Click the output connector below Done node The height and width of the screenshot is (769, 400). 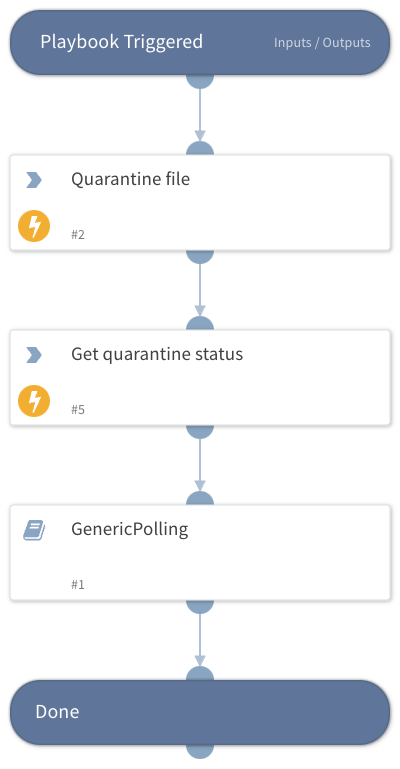coord(200,751)
